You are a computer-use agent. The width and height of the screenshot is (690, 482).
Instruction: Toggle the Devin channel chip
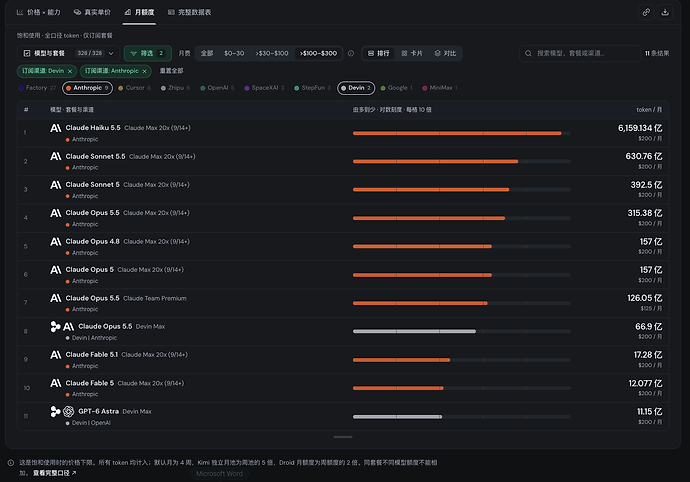[x=356, y=88]
